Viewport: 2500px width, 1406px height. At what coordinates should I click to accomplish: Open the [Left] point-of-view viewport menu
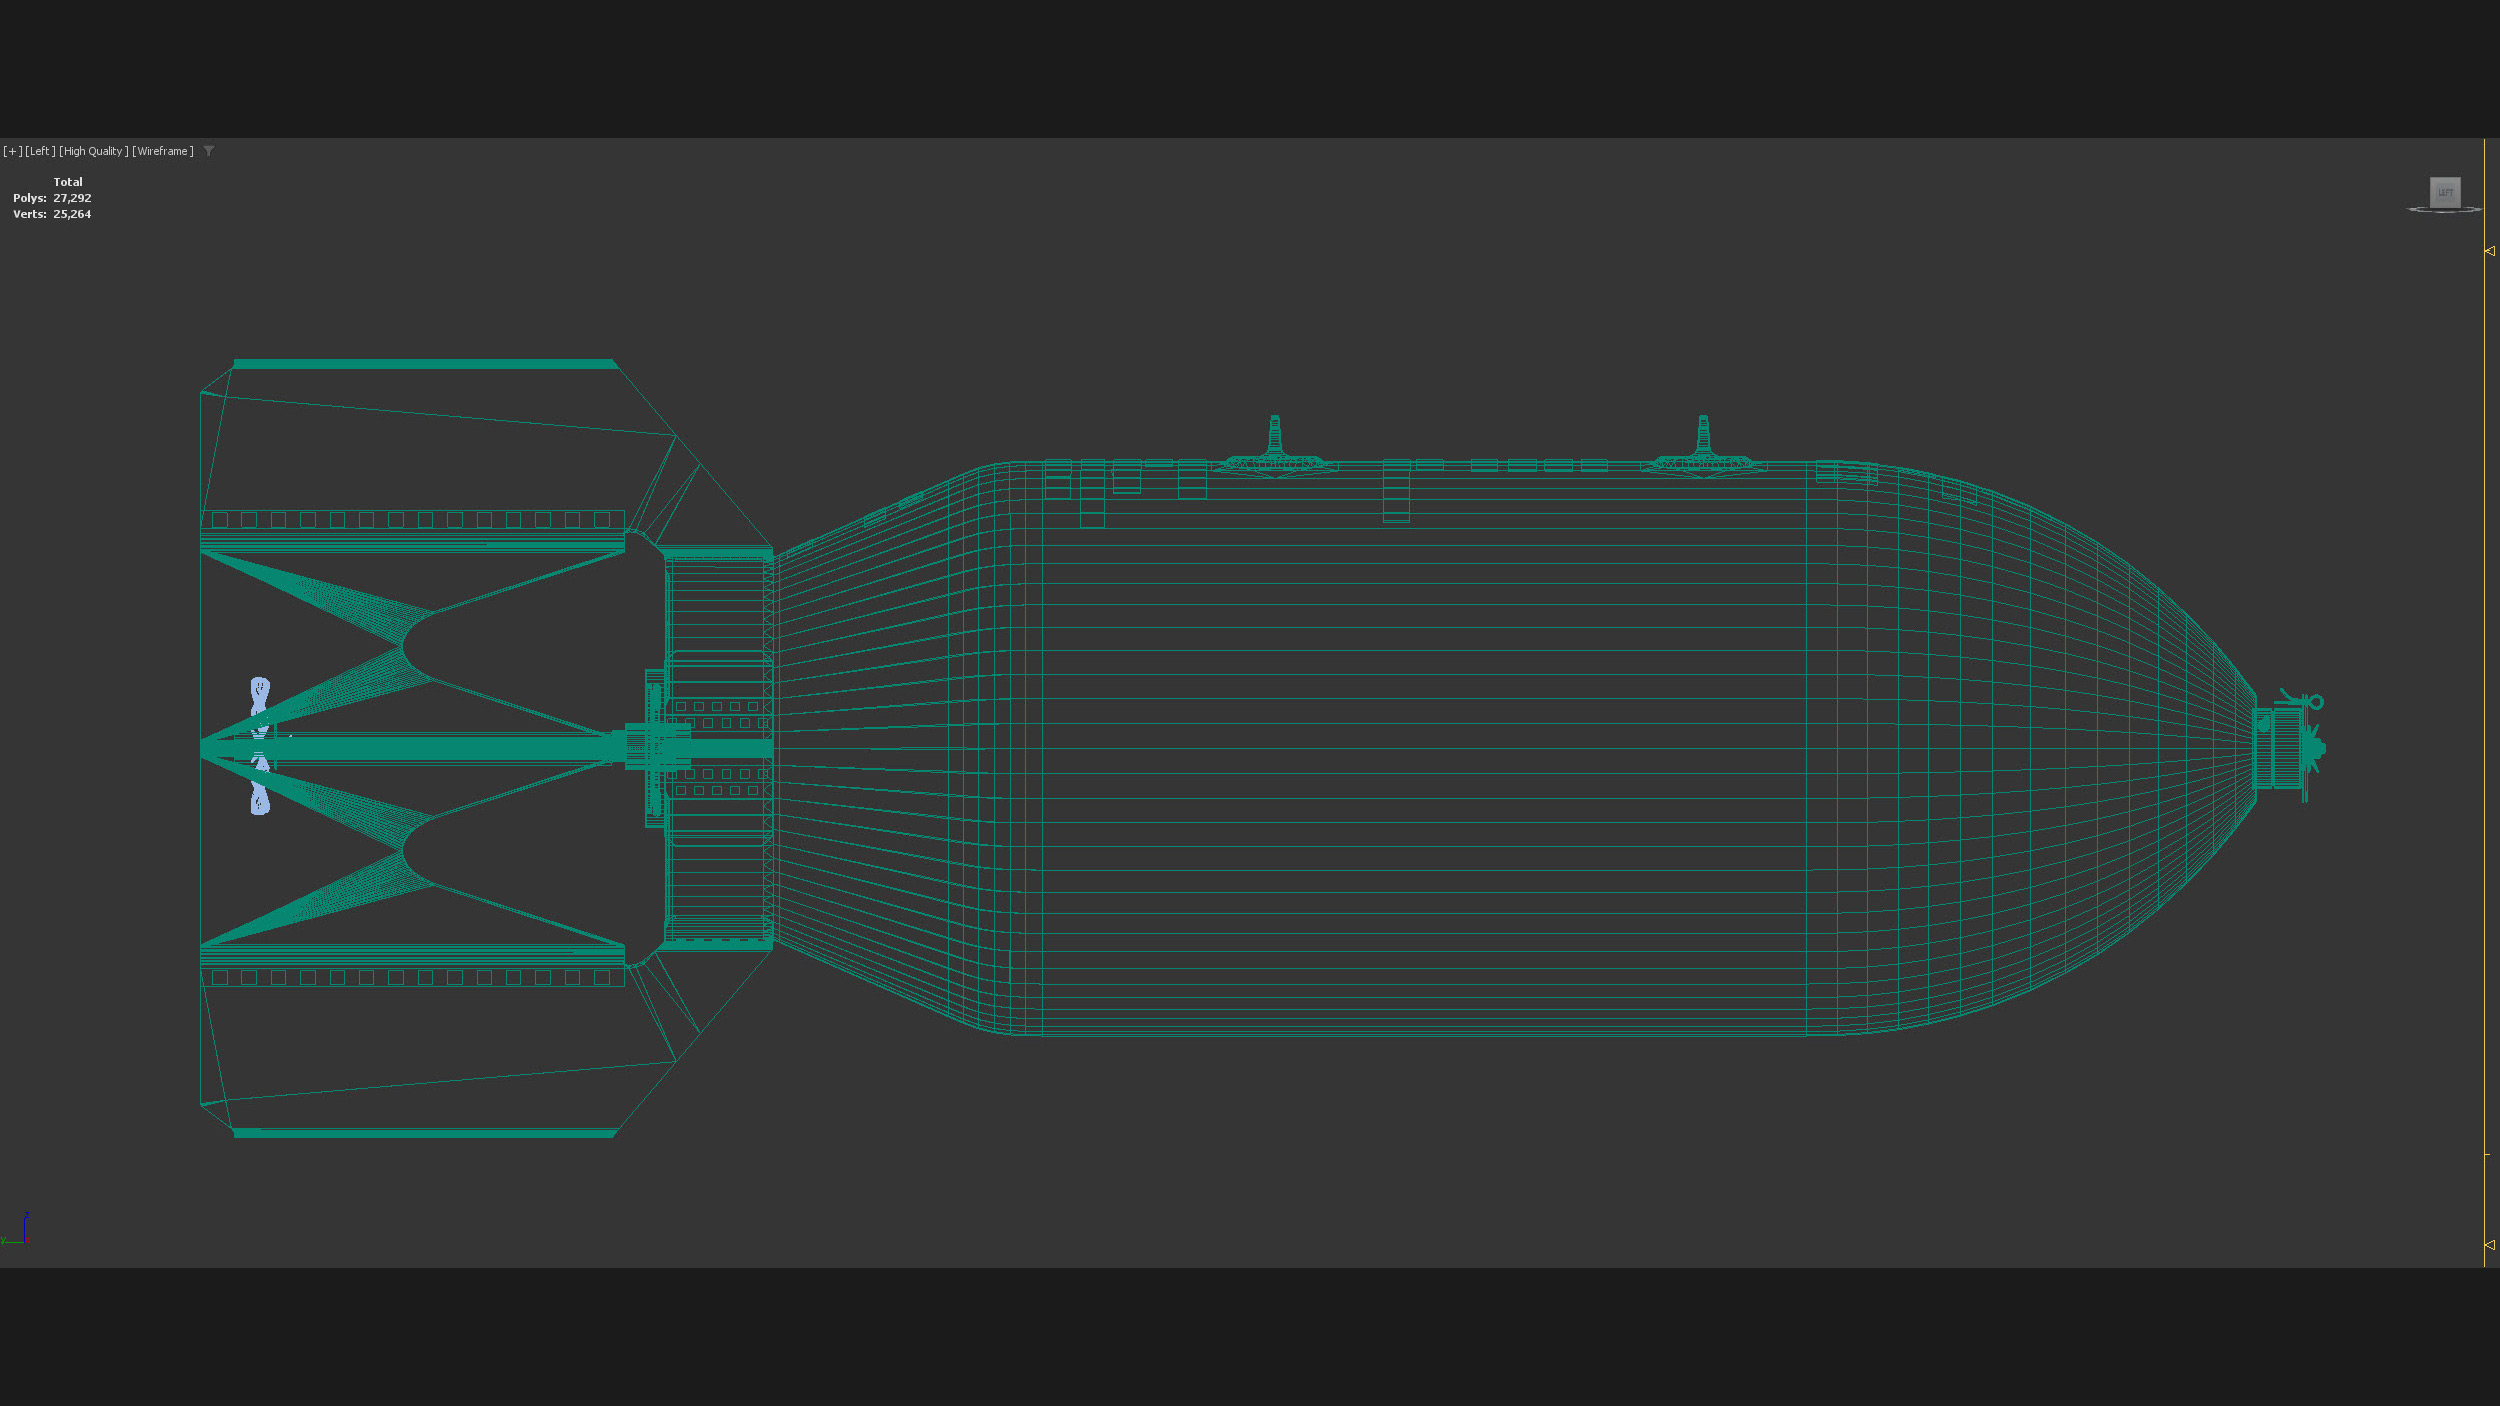pyautogui.click(x=40, y=151)
